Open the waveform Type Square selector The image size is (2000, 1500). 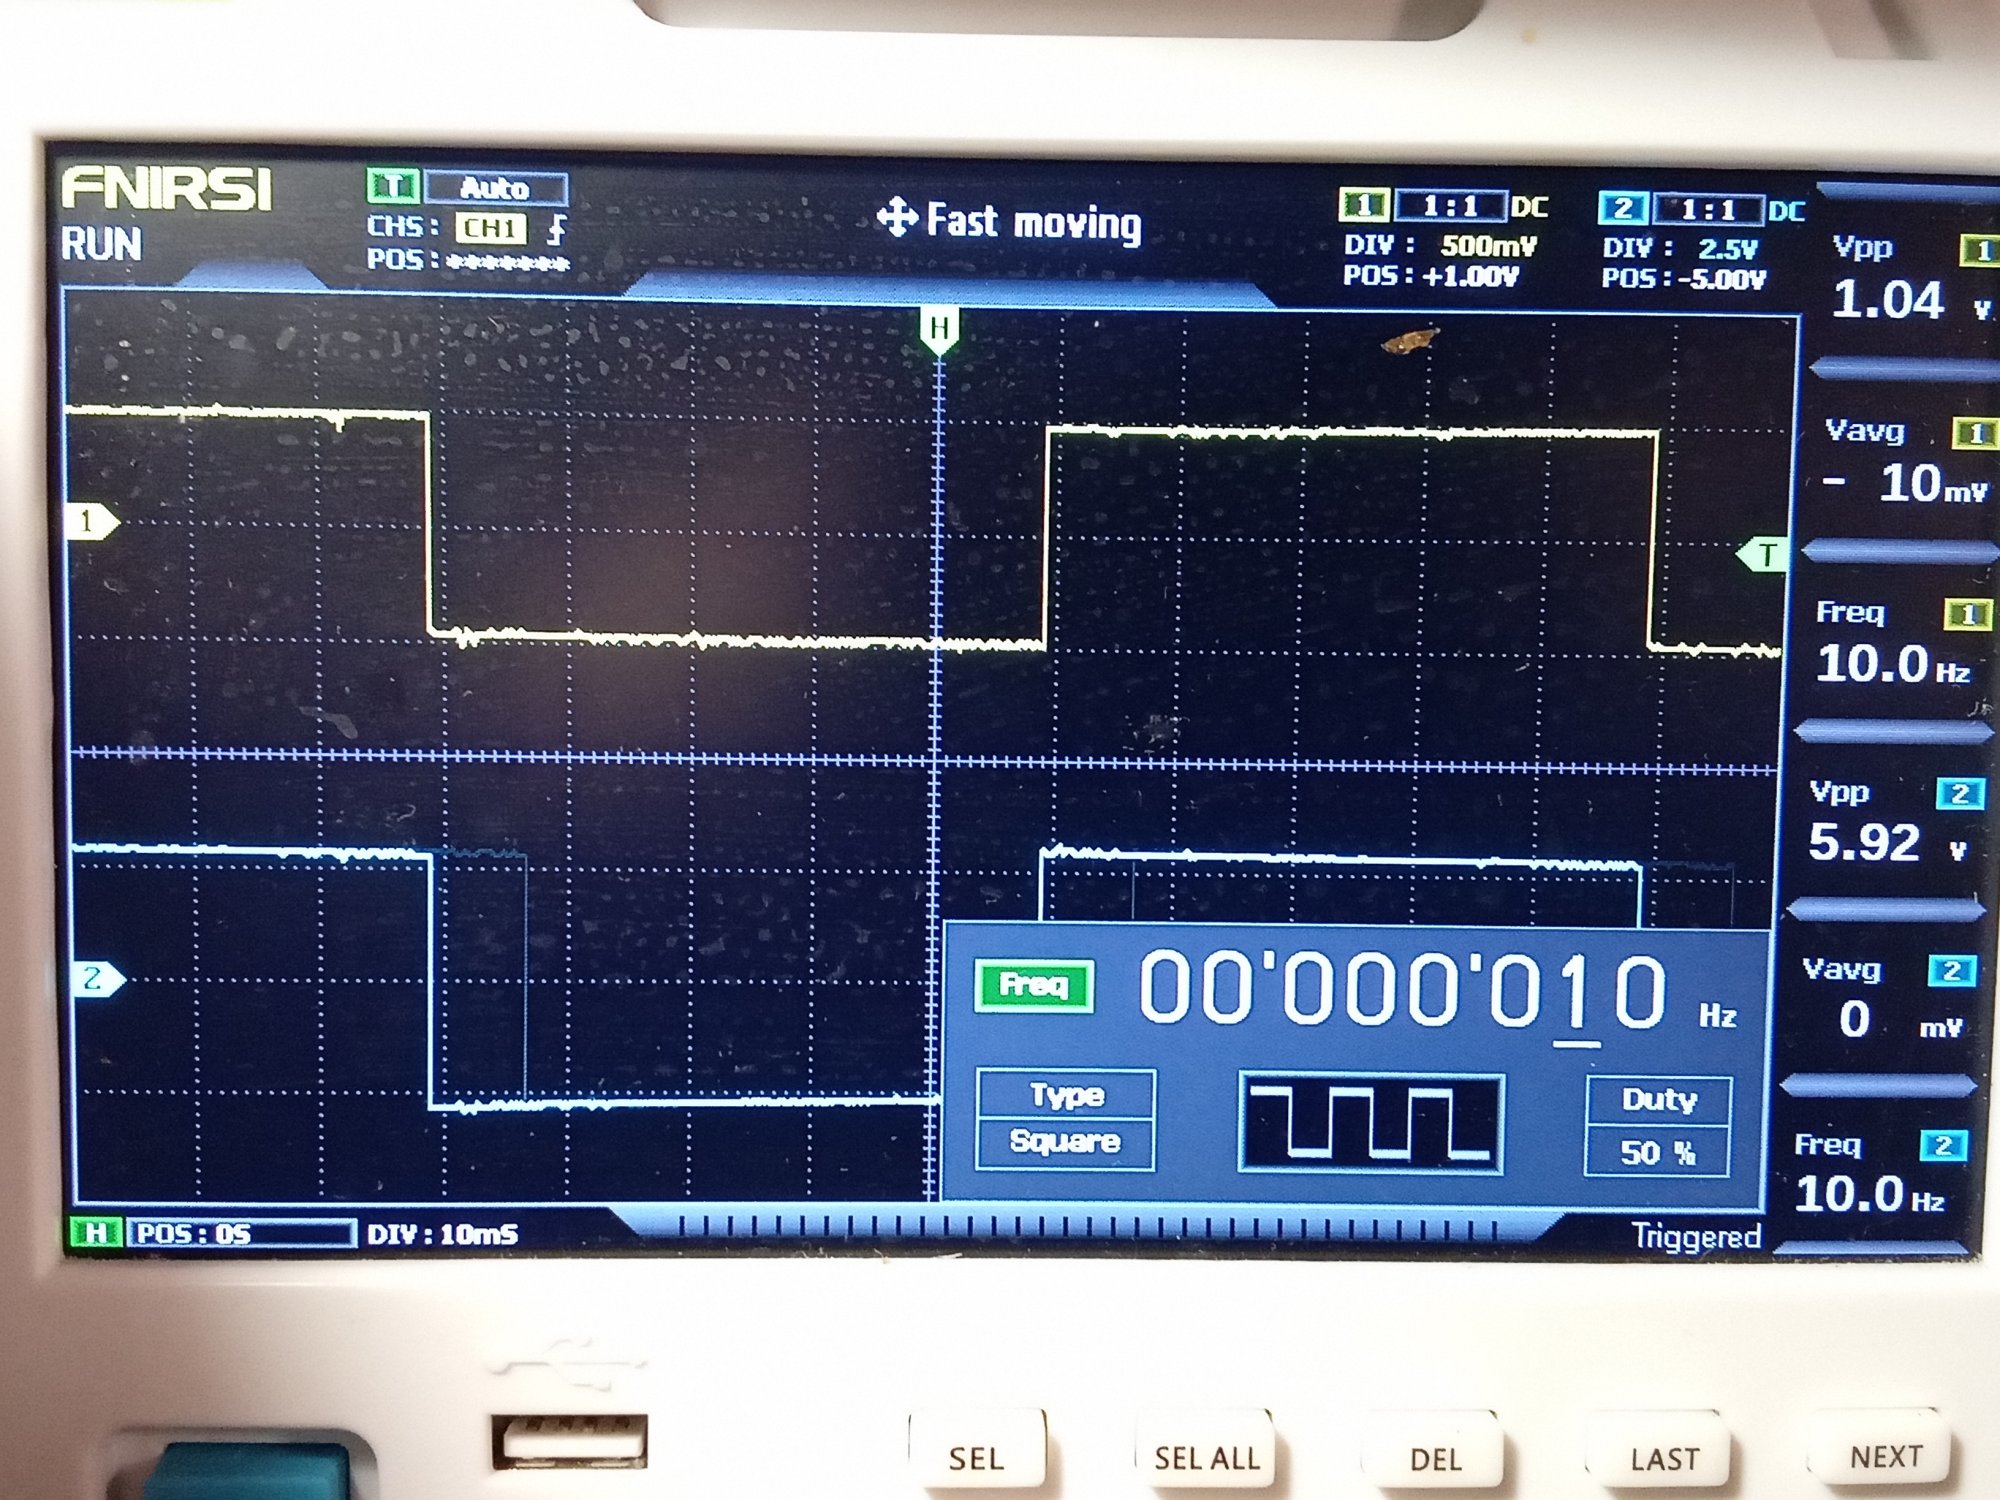point(1065,1119)
